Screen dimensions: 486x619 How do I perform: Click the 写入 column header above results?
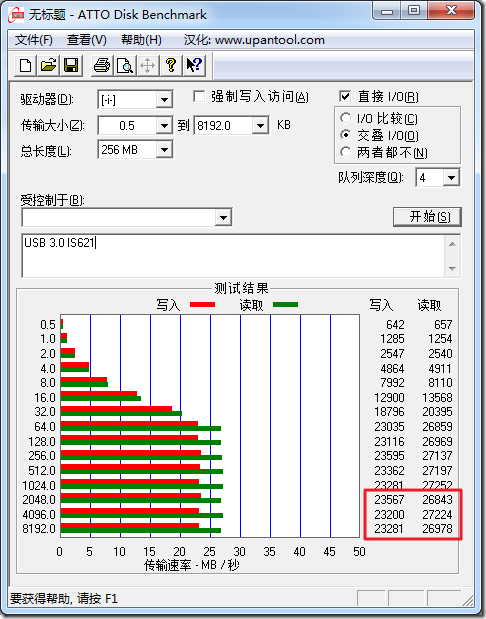(381, 305)
